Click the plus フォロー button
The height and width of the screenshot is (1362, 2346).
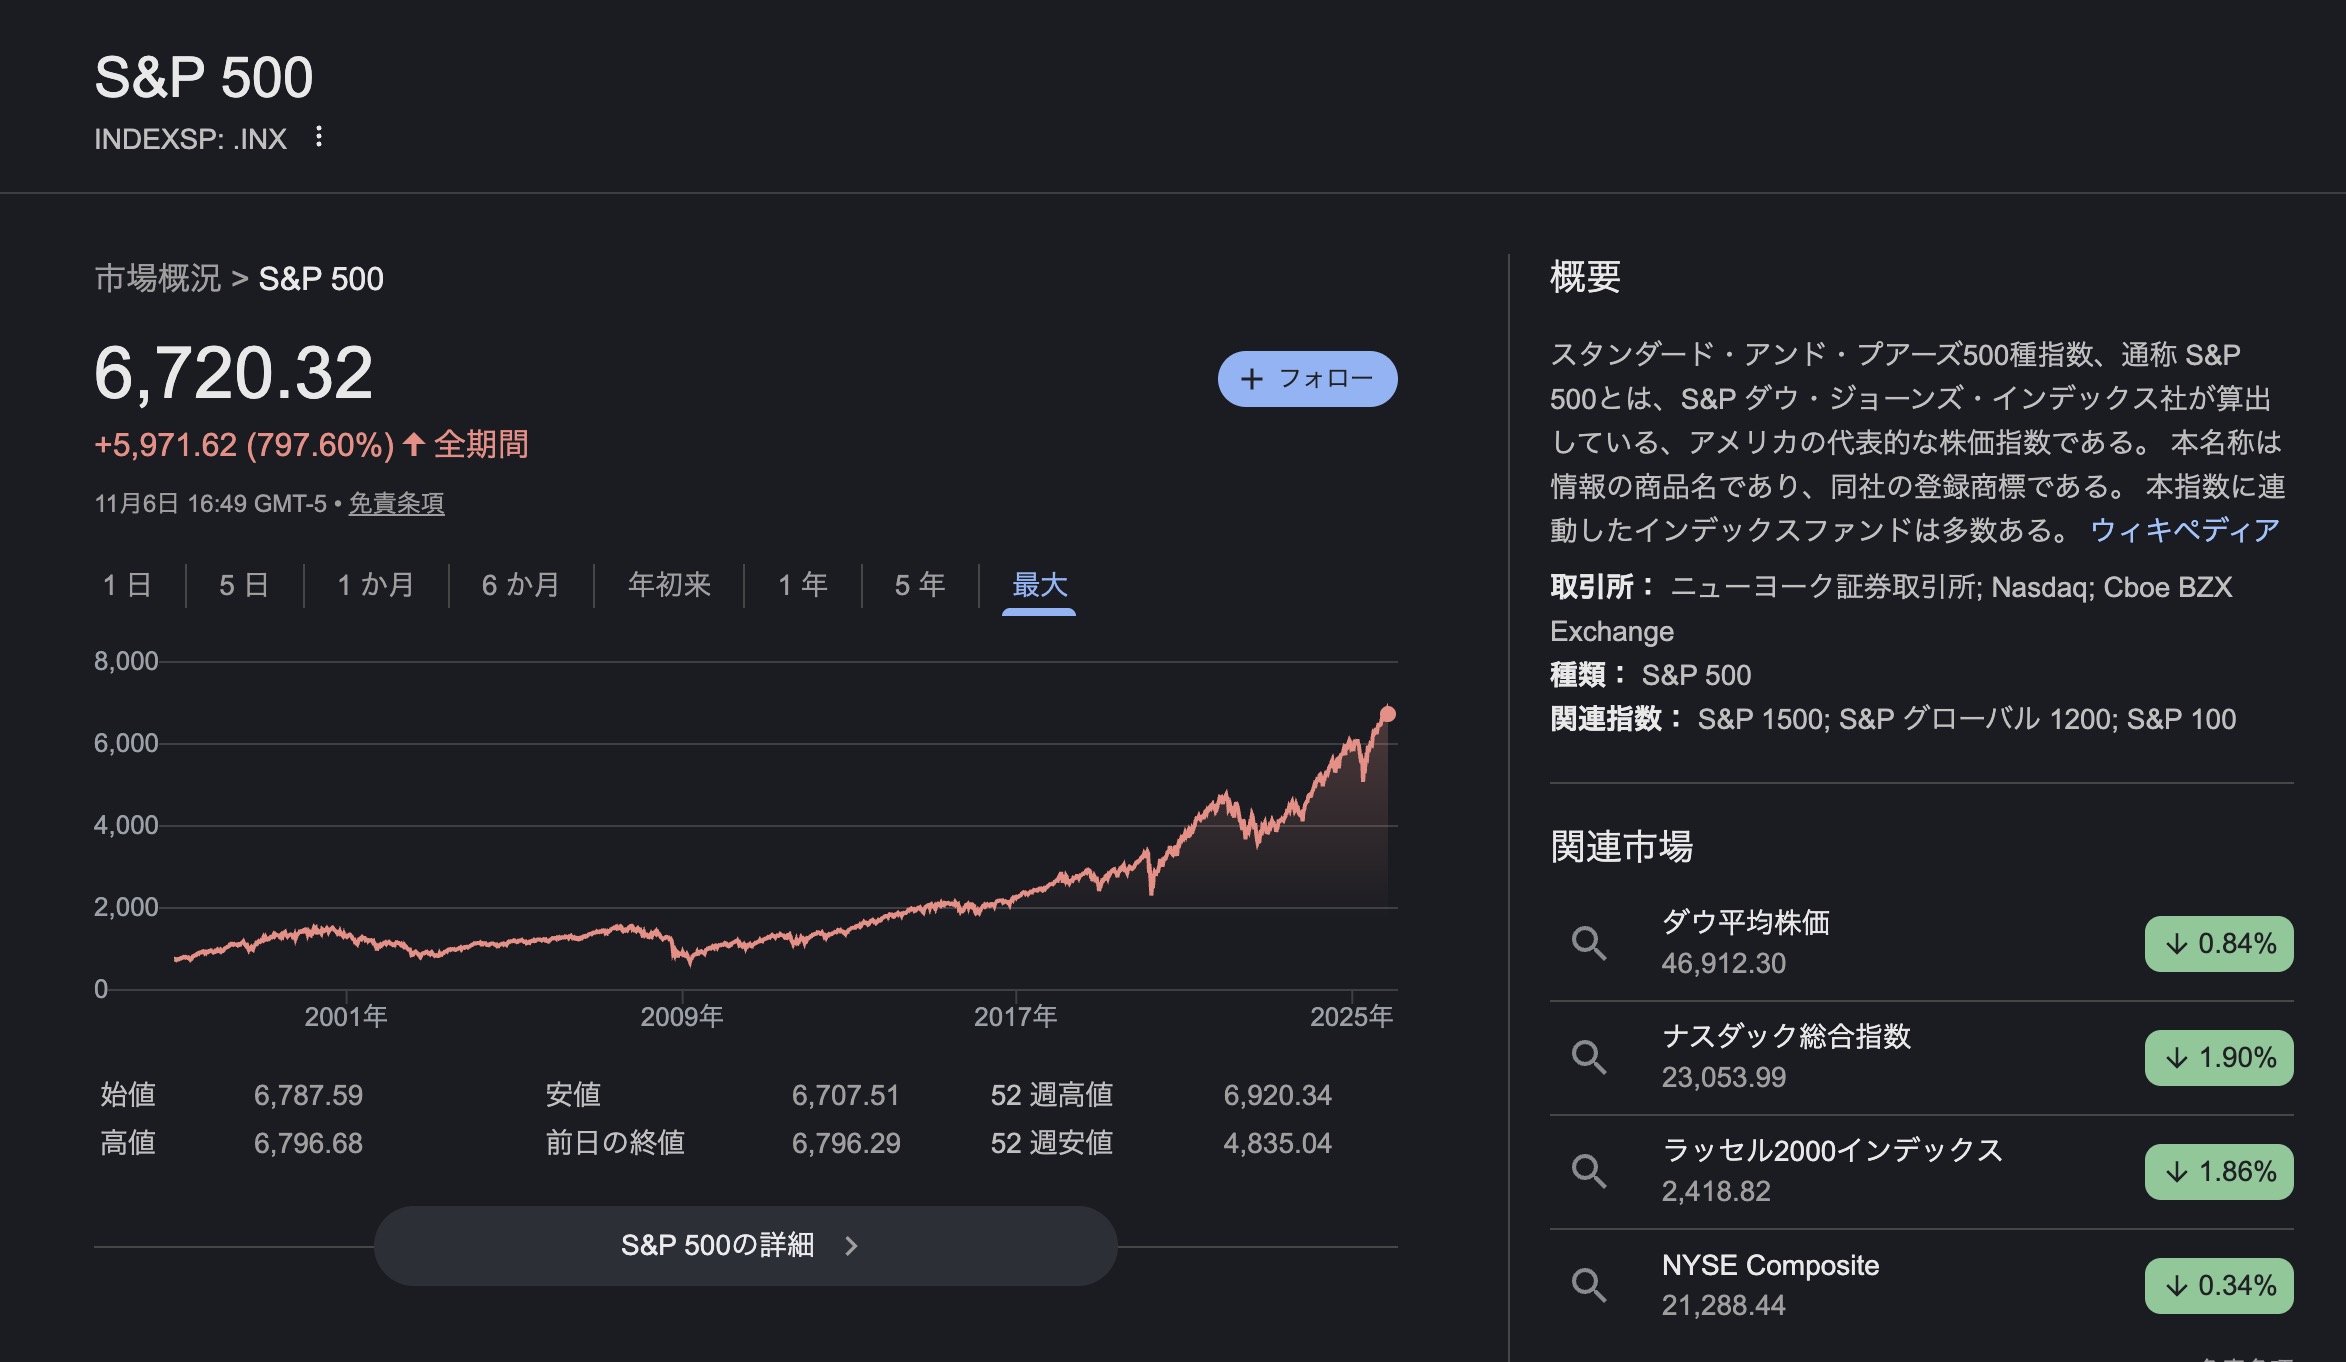(1307, 379)
